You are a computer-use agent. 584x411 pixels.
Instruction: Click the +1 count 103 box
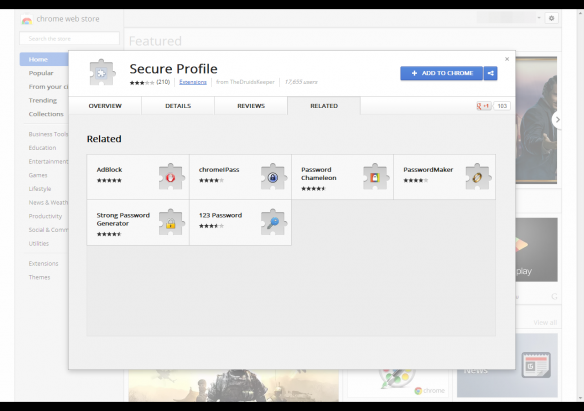[502, 106]
